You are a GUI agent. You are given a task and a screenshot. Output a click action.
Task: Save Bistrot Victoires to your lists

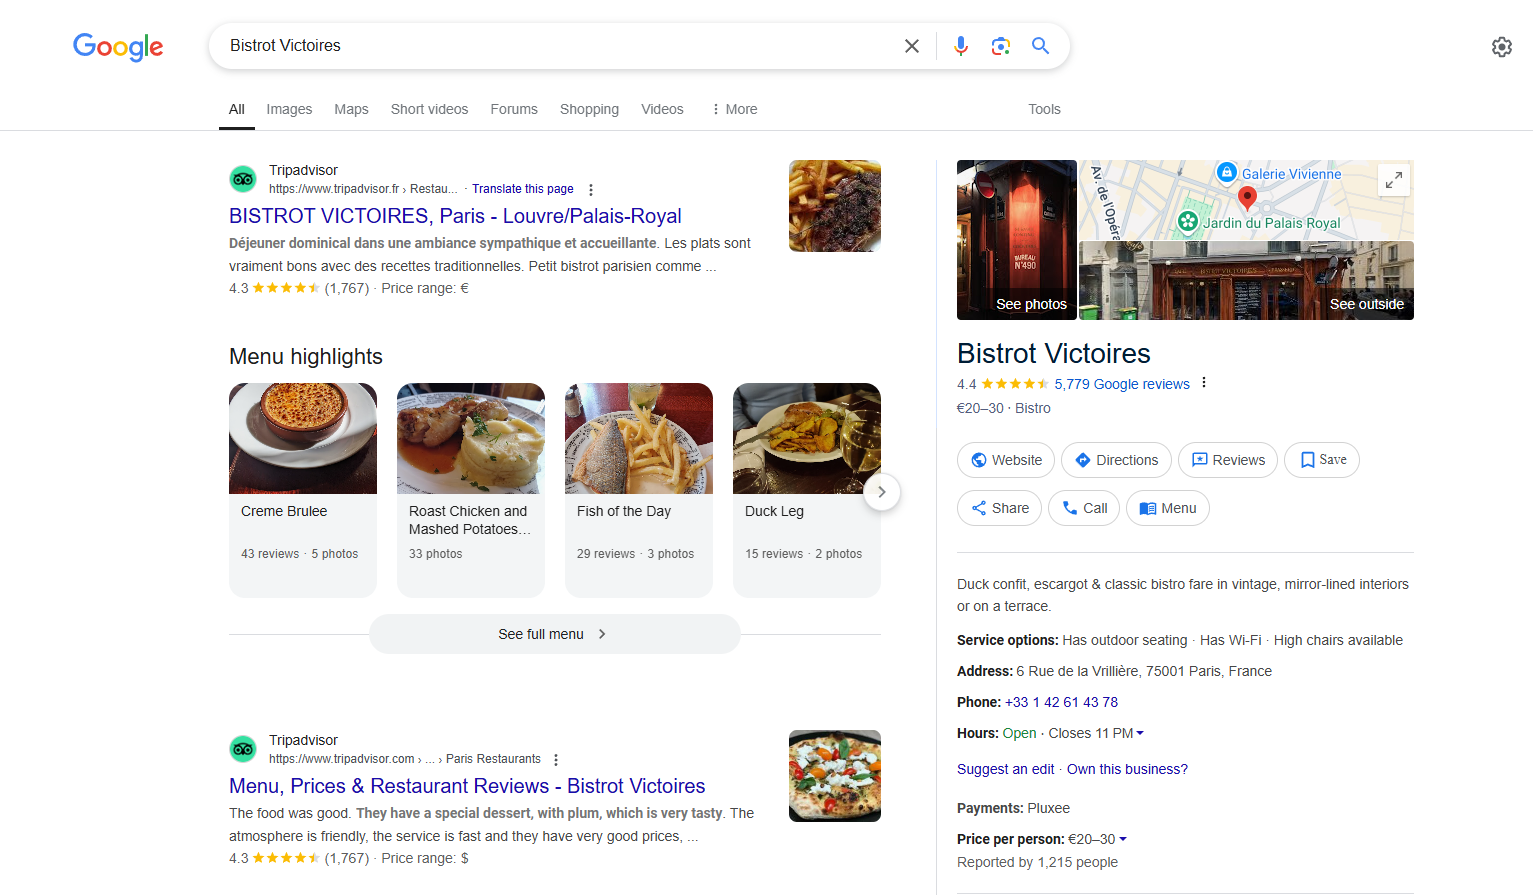[1321, 460]
